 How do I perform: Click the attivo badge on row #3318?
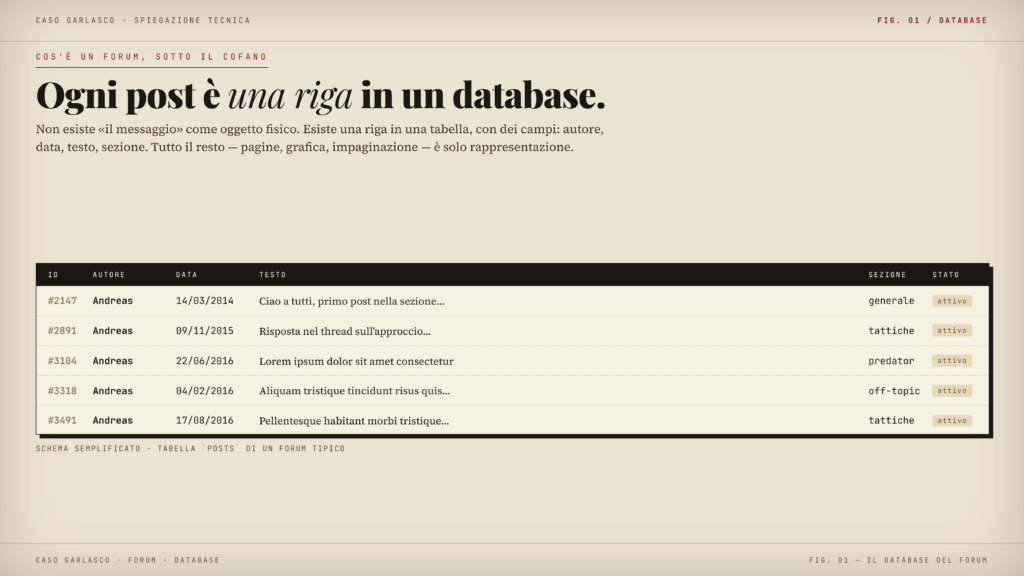pos(952,391)
